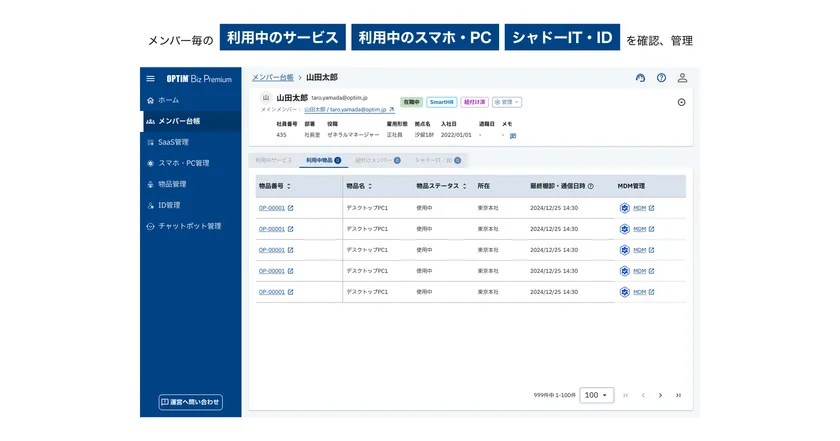840x441 pixels.
Task: Click the info icon beside 最終棚卸・通信日時
Action: tap(591, 186)
